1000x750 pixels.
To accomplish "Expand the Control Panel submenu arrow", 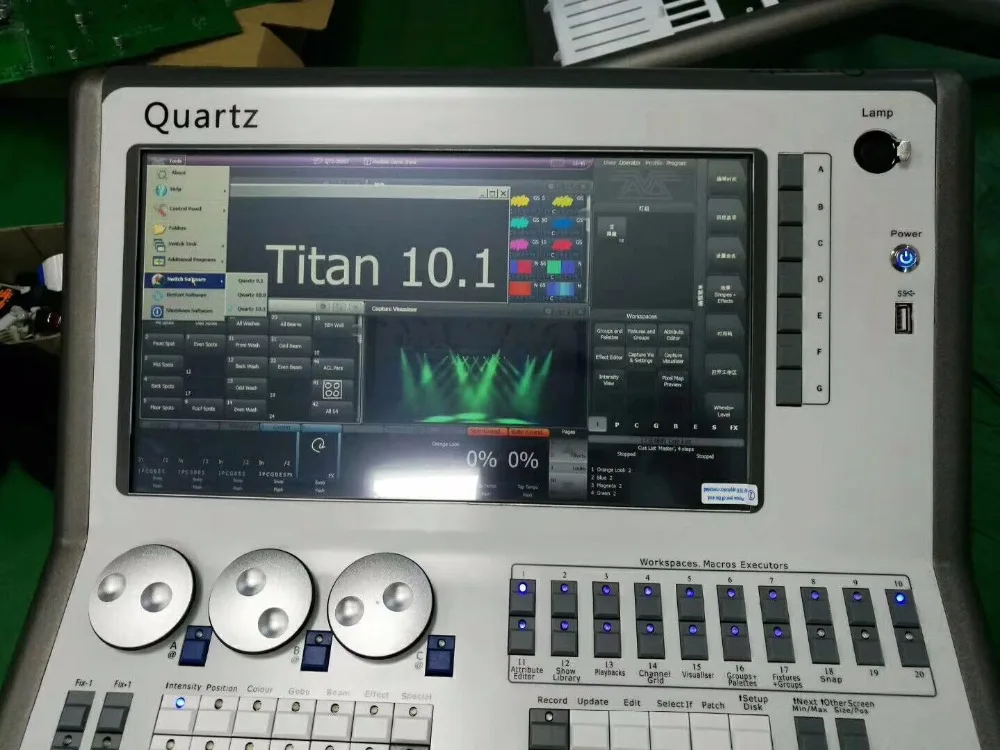I will [x=224, y=210].
